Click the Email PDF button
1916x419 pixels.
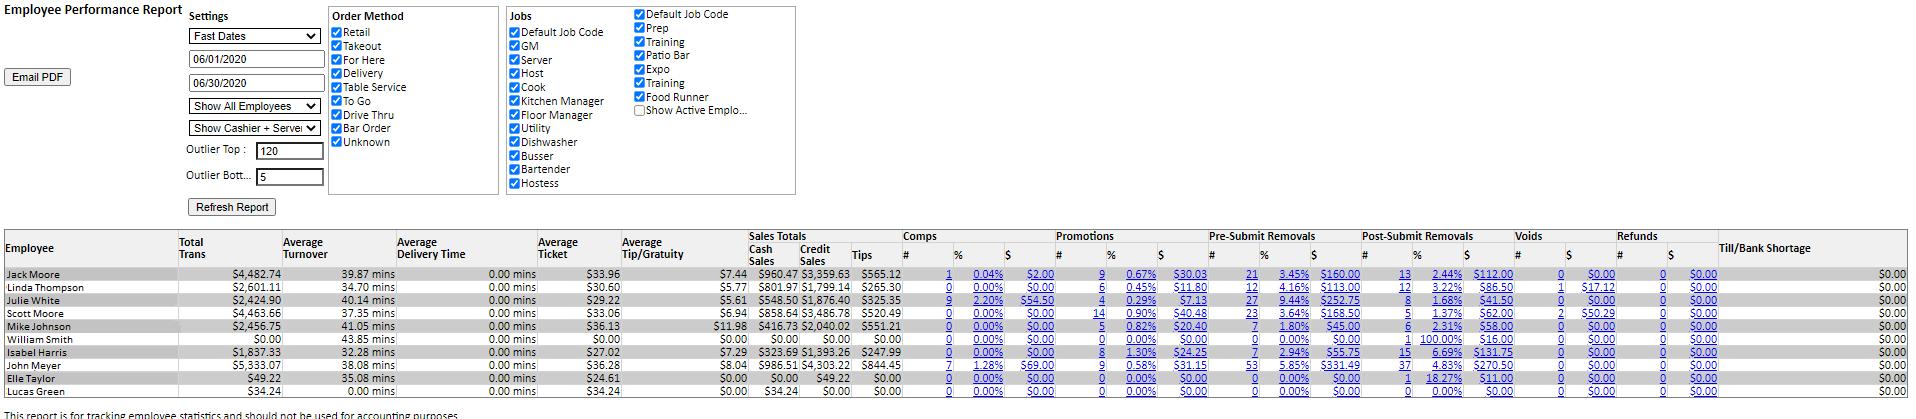(38, 77)
